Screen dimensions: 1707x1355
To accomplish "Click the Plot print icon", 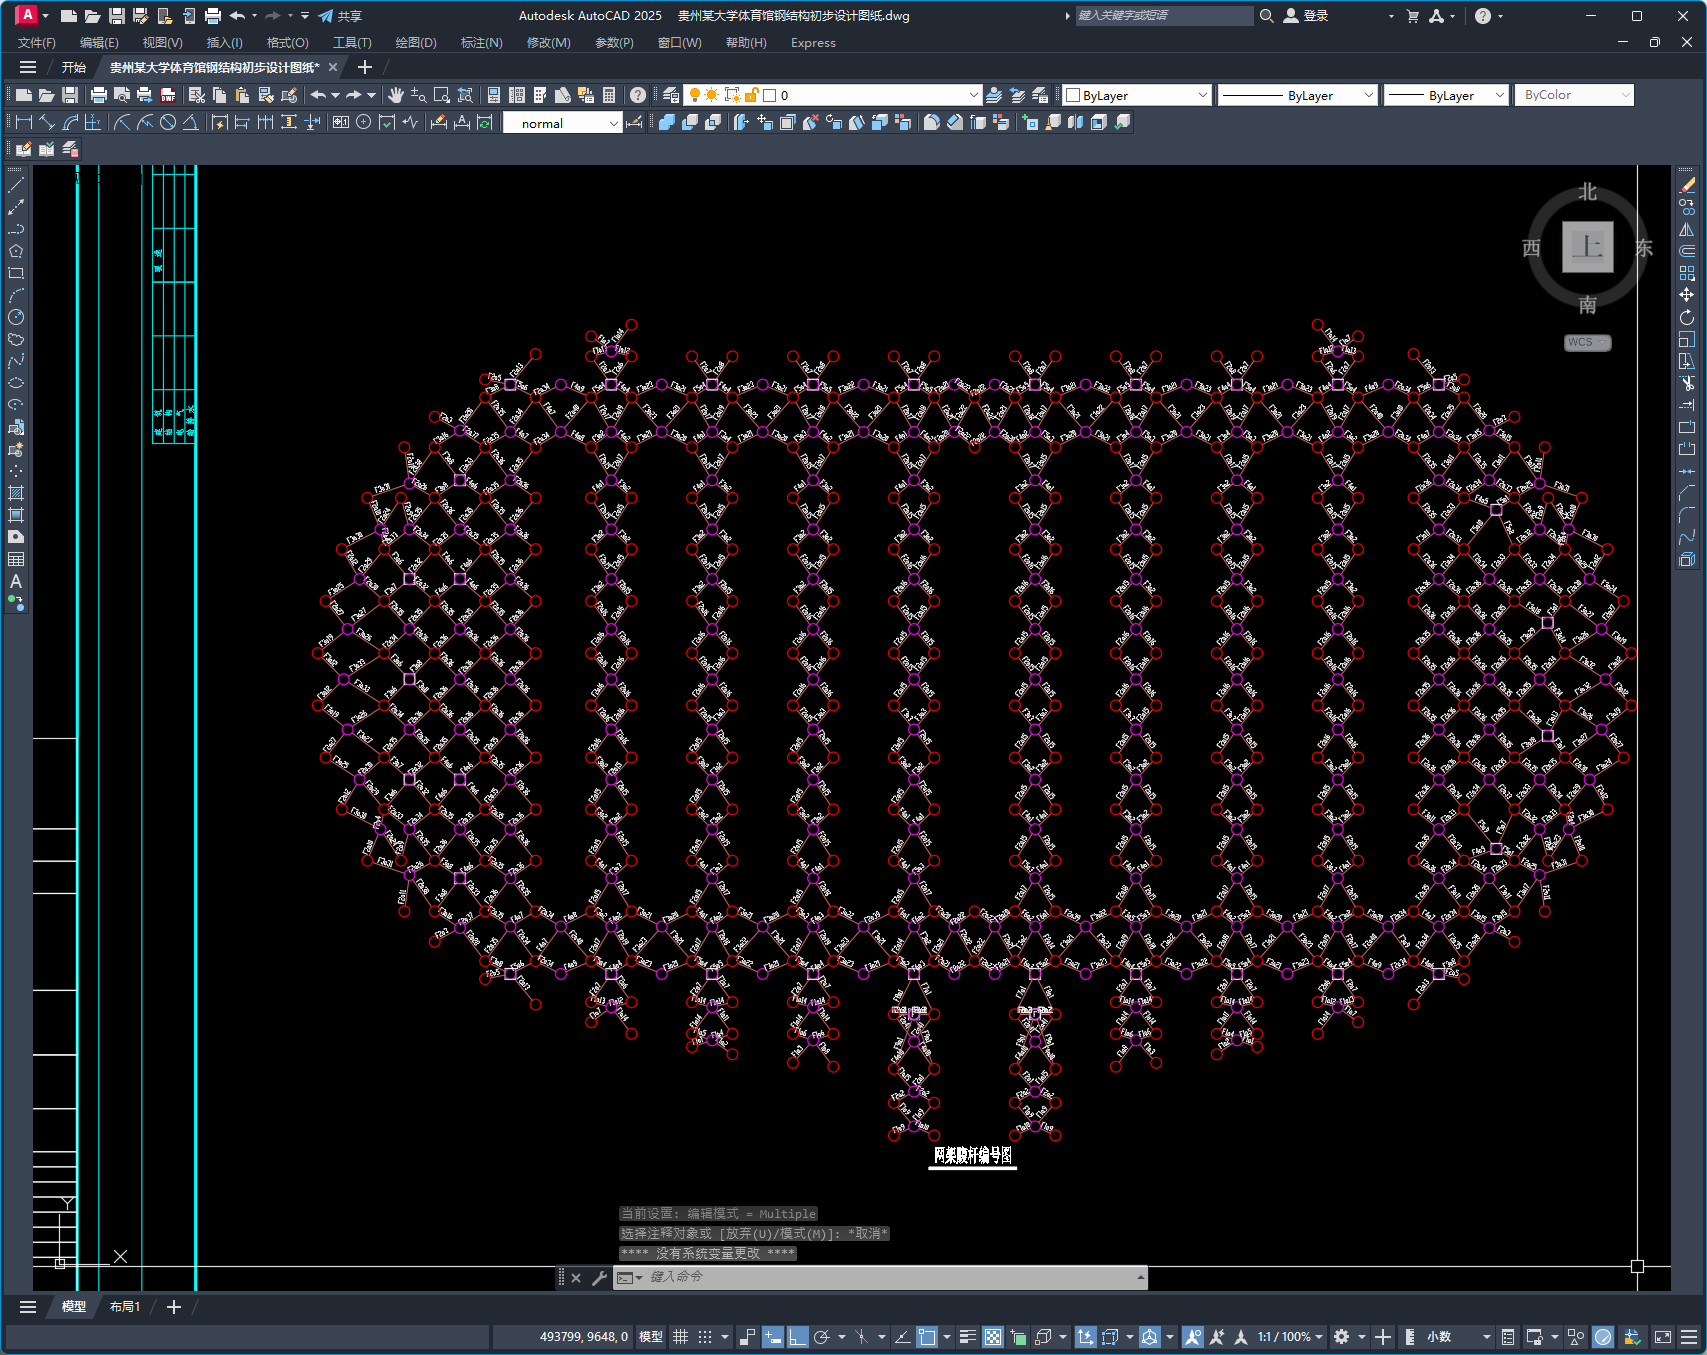I will (x=99, y=95).
